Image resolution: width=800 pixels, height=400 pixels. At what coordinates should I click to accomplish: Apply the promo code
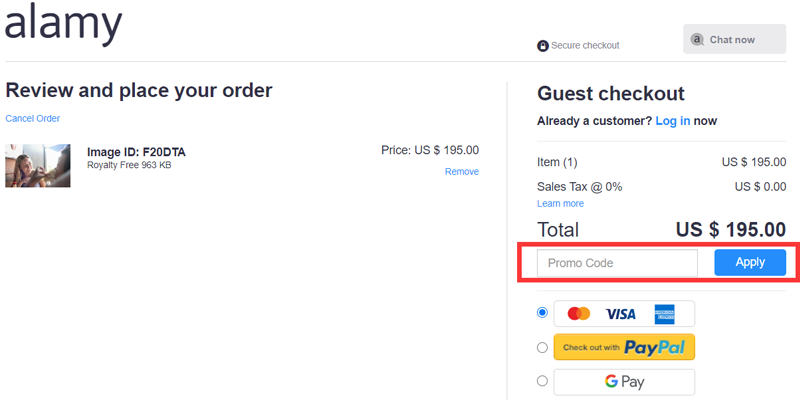click(750, 263)
